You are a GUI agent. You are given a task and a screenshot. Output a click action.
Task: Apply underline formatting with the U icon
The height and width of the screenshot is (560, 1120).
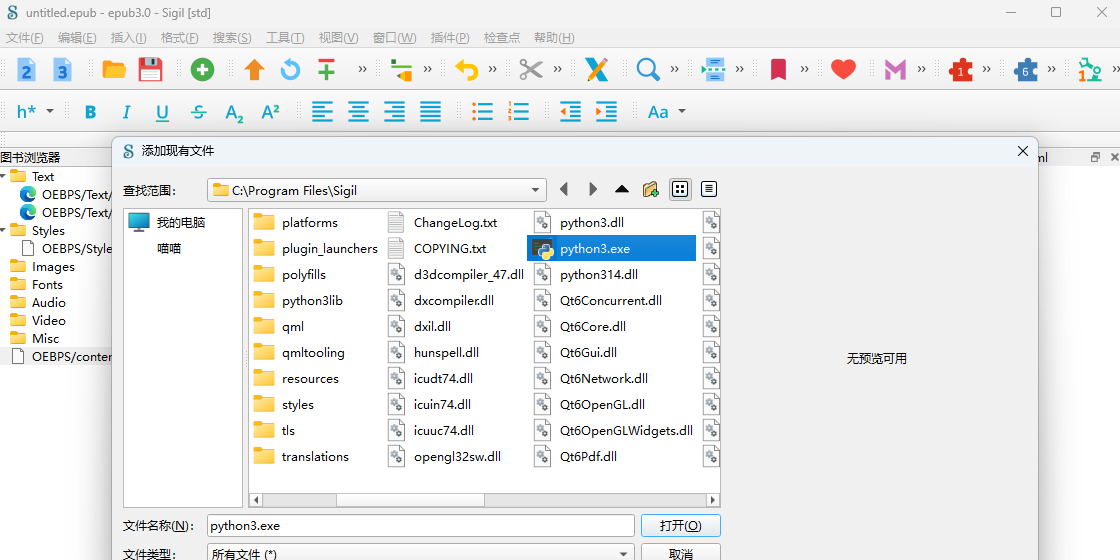pyautogui.click(x=162, y=112)
